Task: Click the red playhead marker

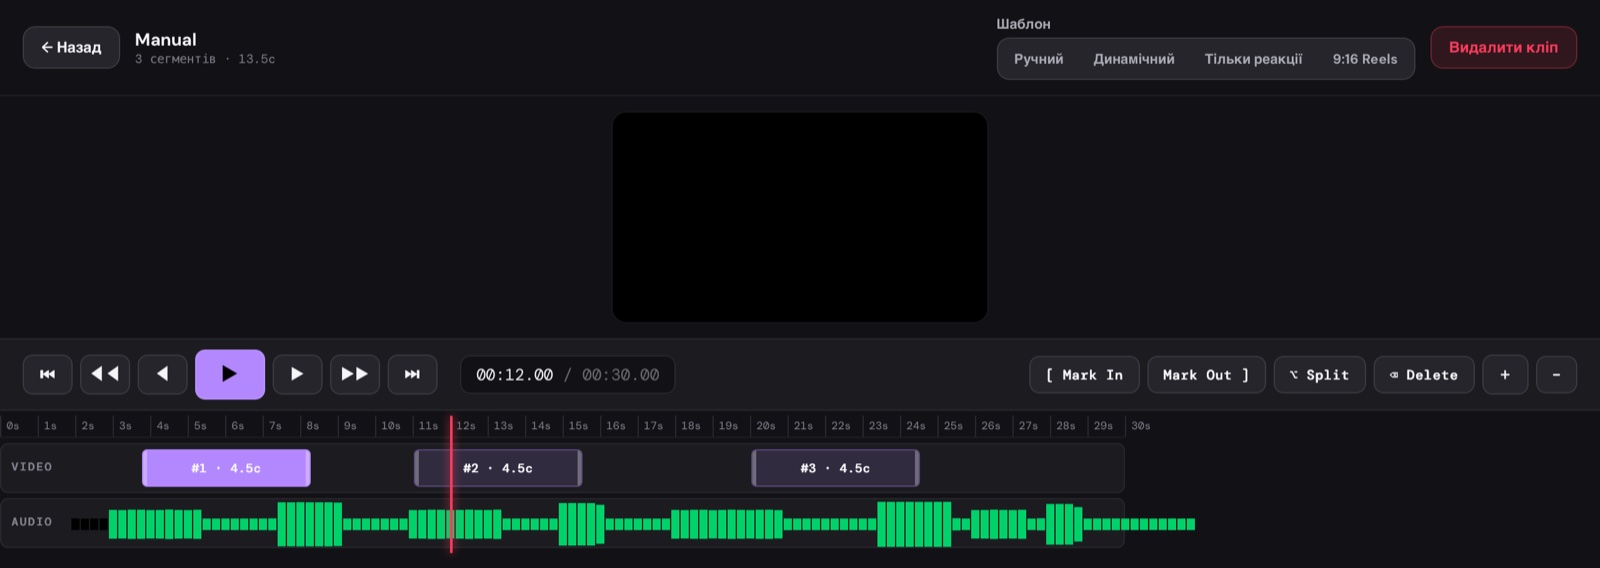Action: [x=451, y=484]
